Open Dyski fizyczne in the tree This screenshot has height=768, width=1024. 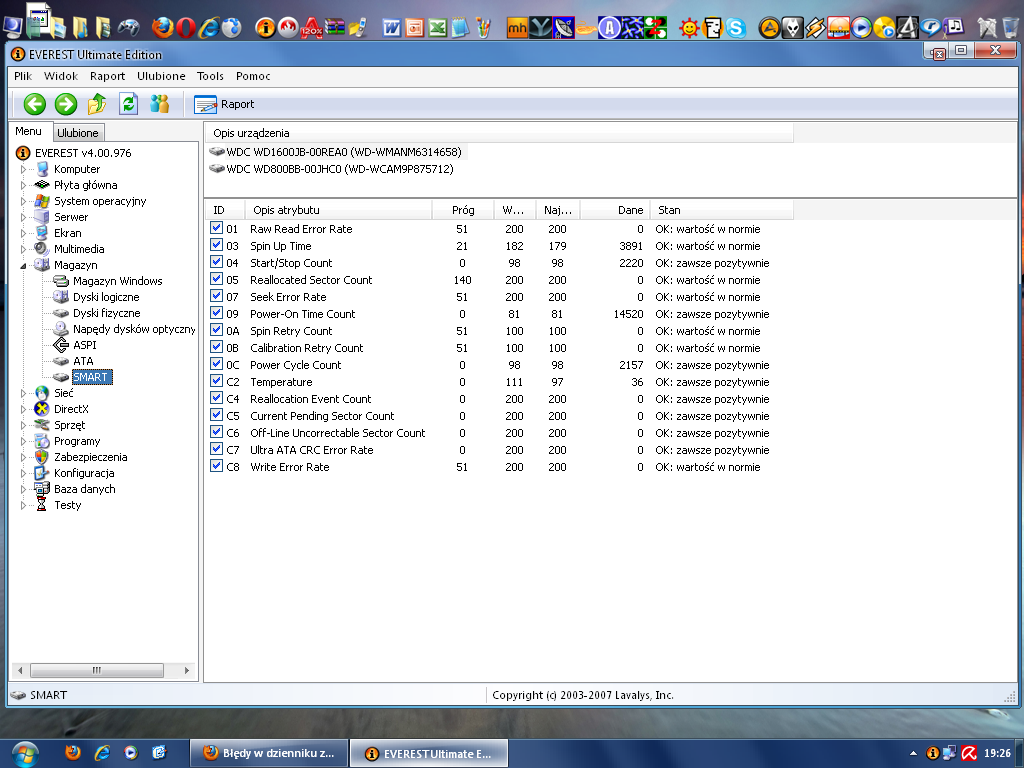point(106,313)
